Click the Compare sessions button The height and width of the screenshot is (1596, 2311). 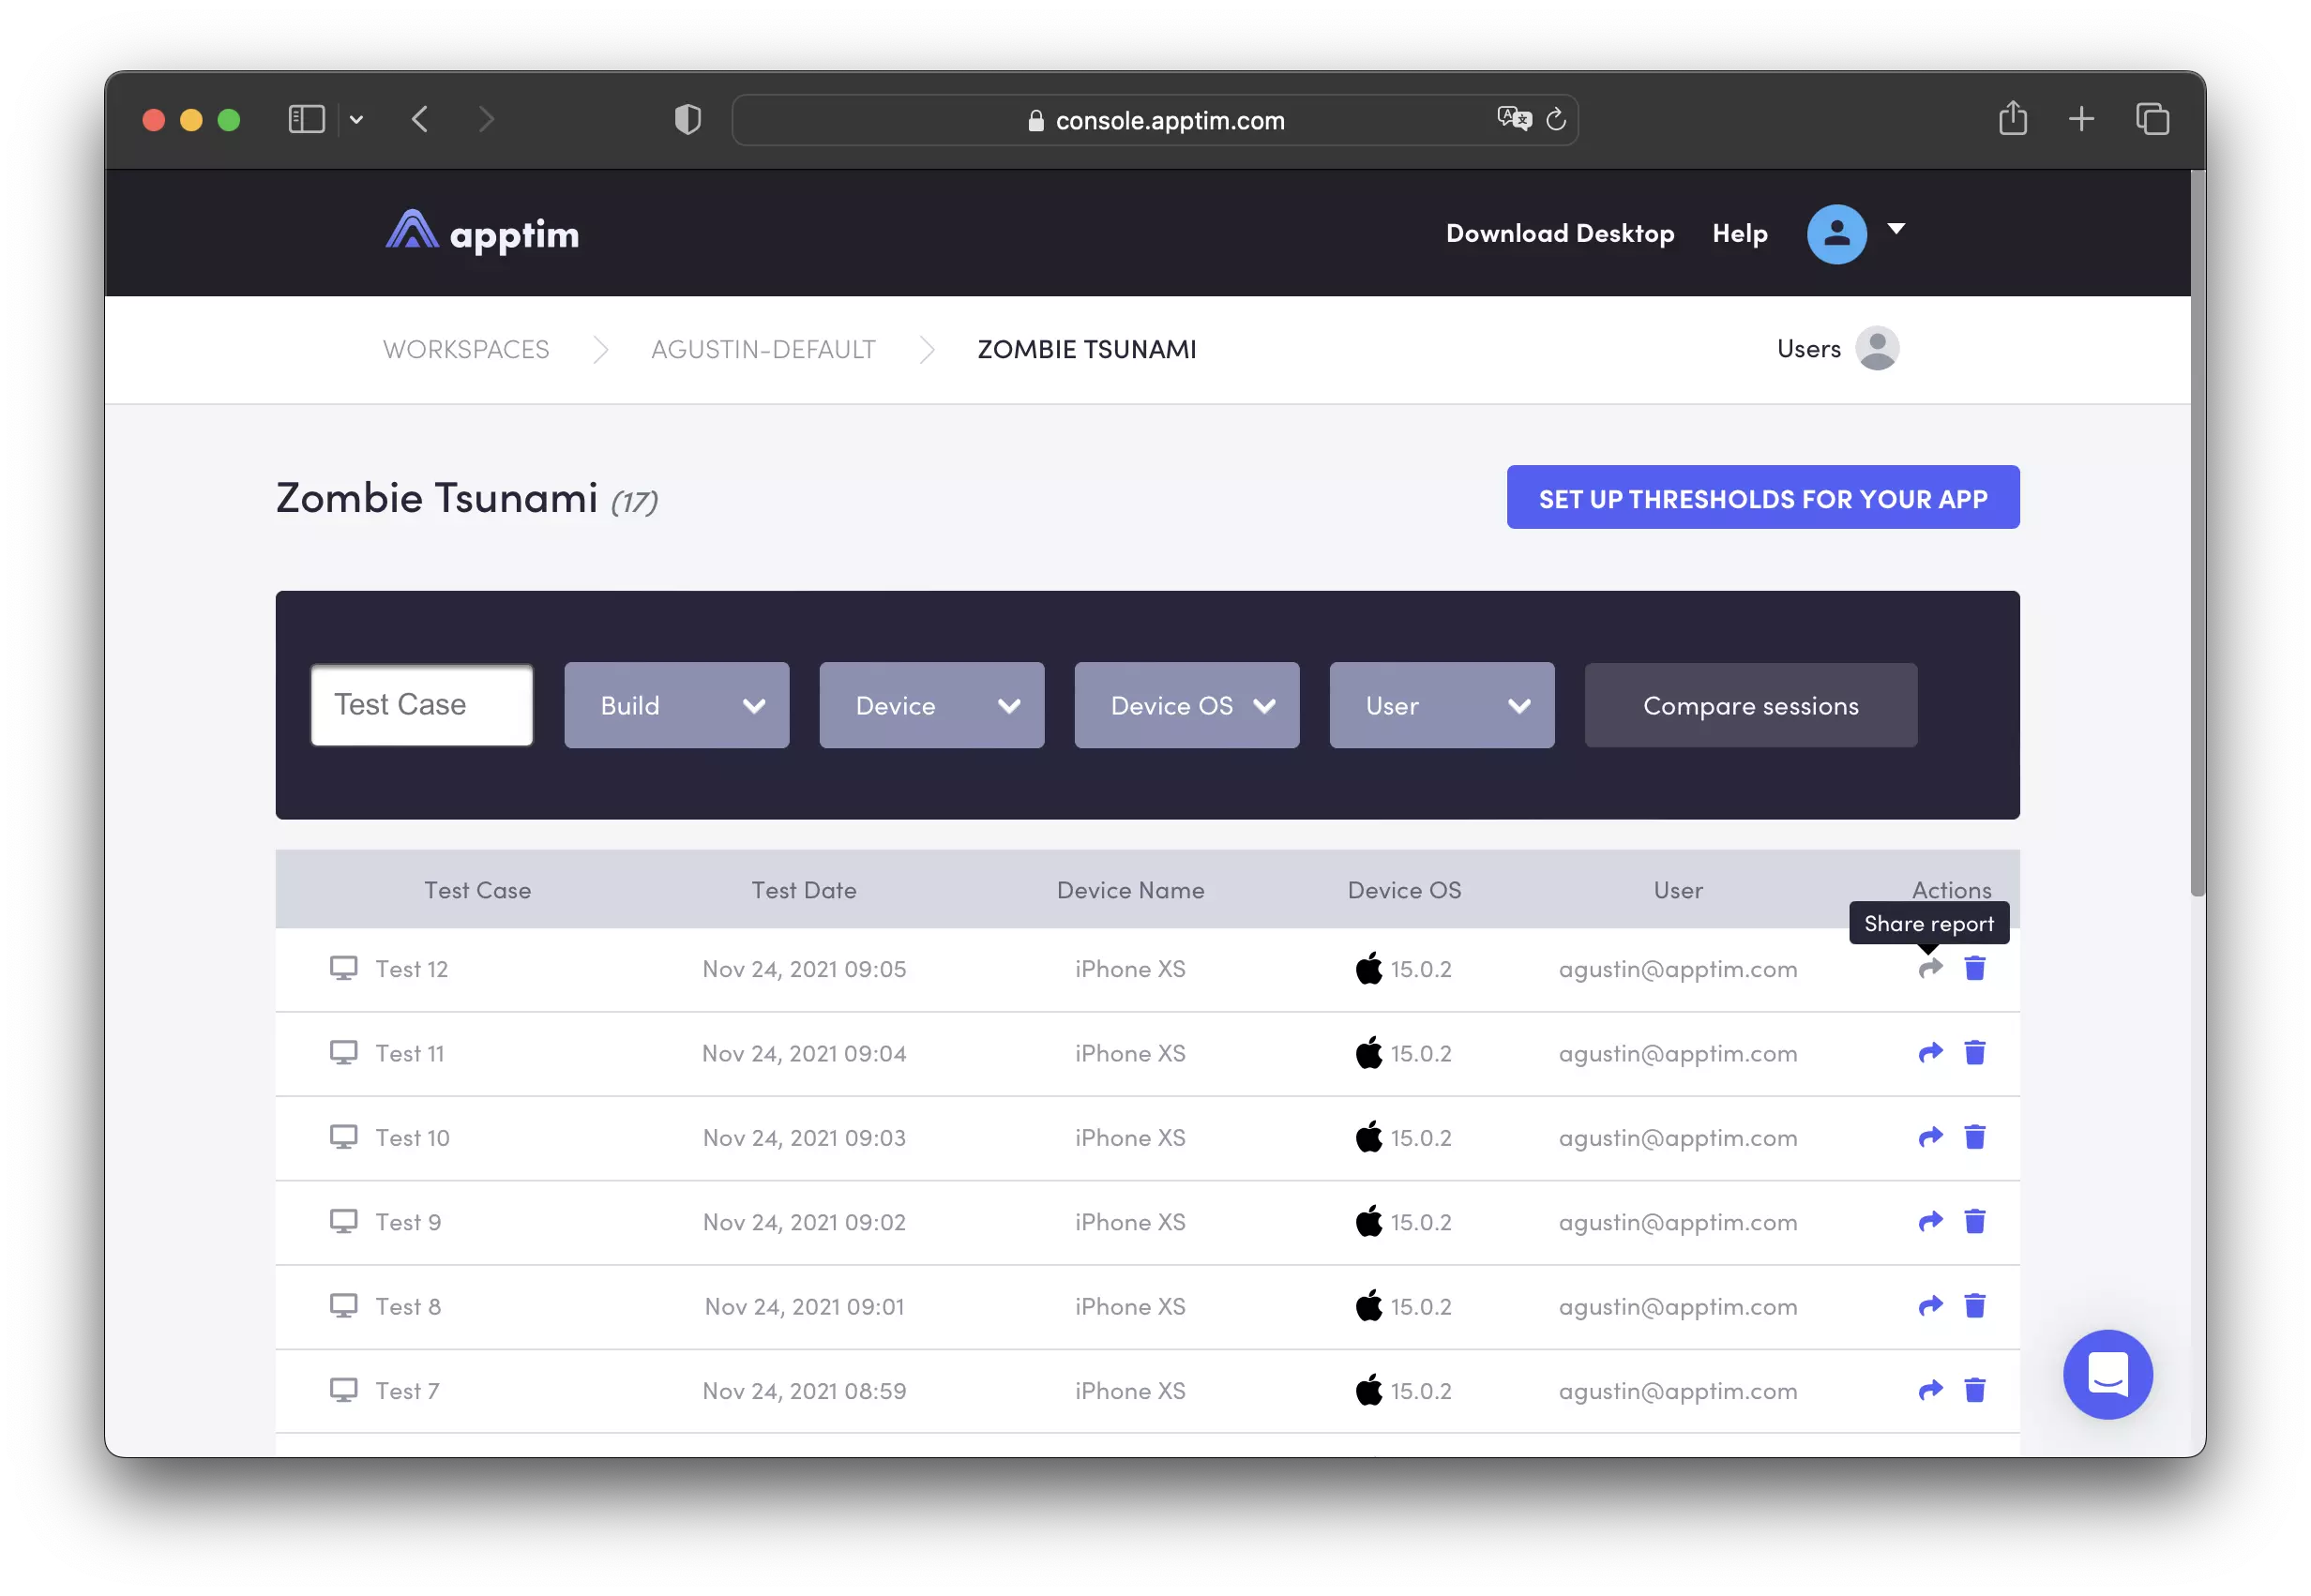pos(1750,705)
